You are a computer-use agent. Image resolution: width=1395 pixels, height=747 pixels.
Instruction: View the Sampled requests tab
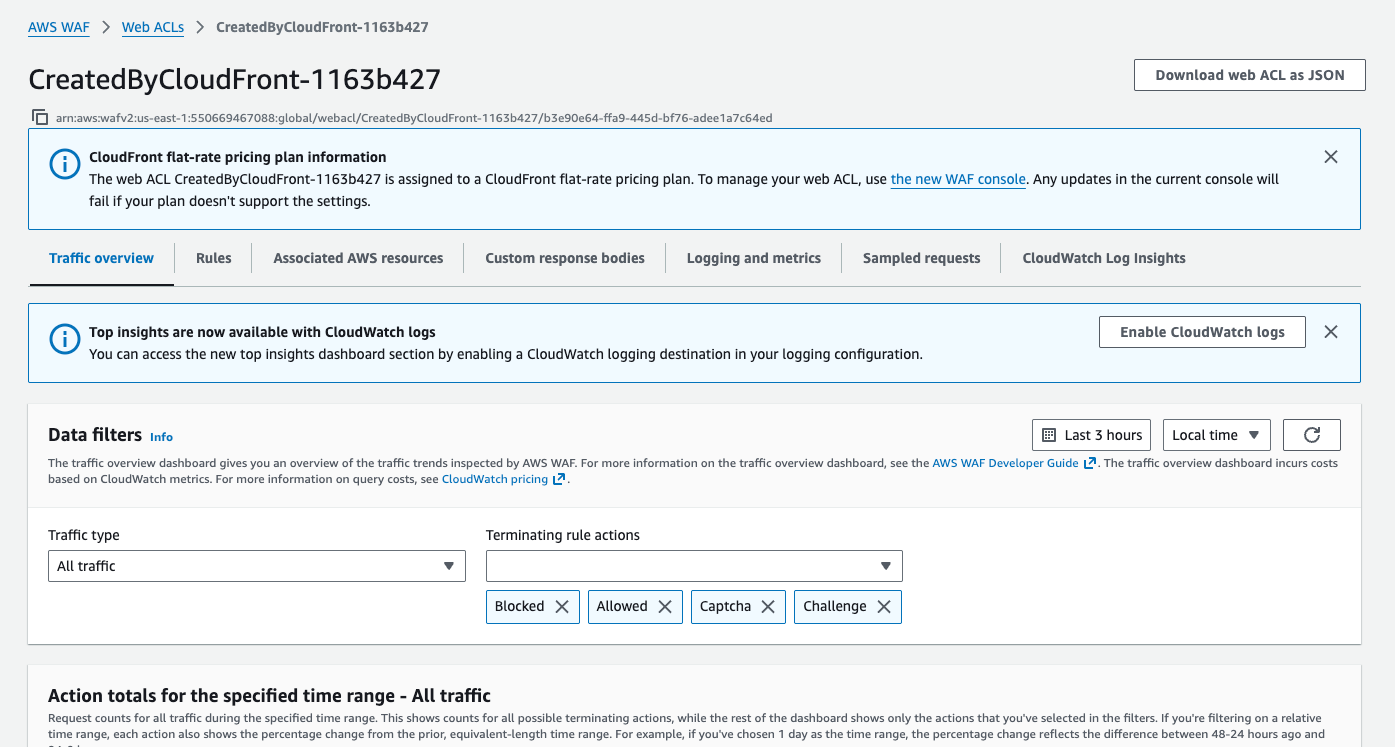tap(922, 258)
